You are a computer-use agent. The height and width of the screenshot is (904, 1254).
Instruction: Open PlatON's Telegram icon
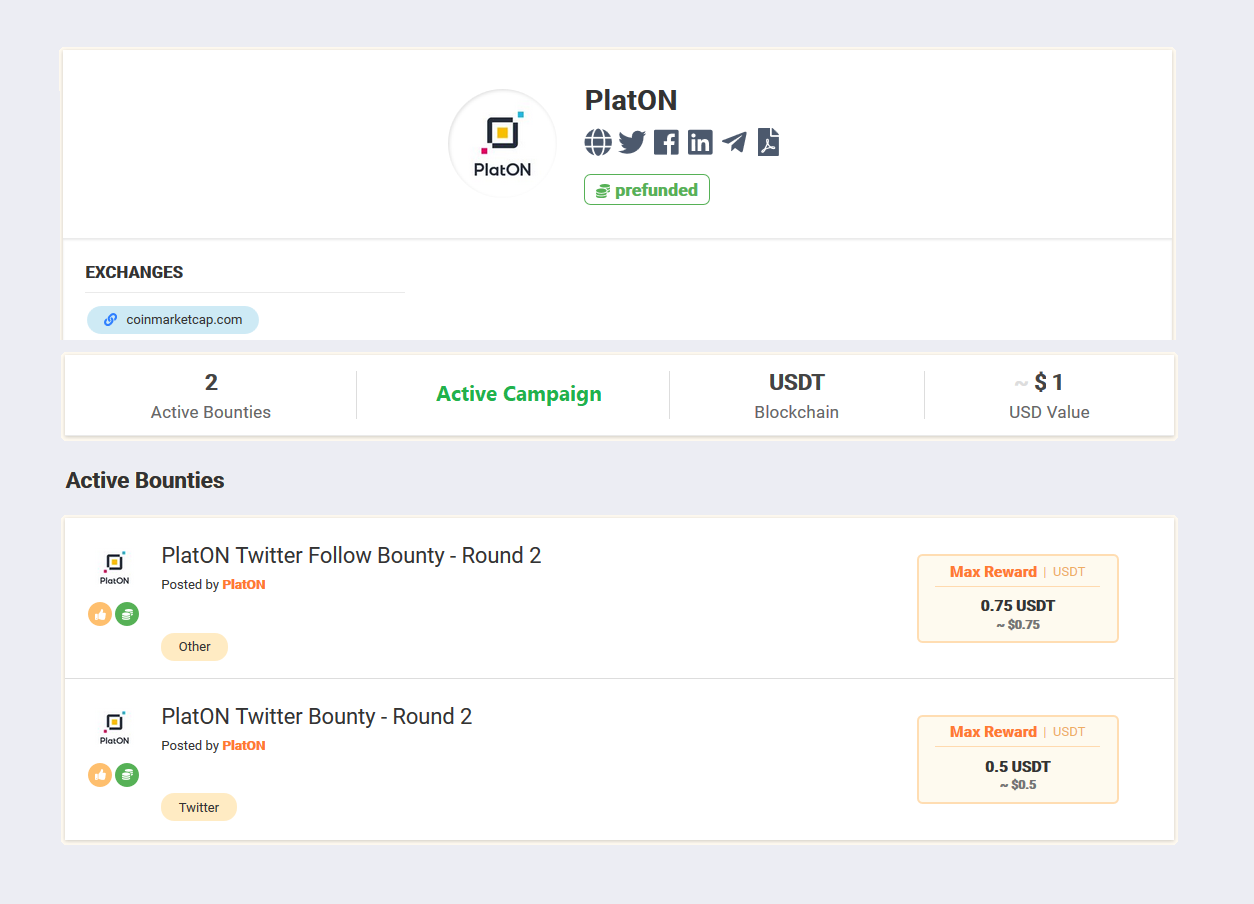734,142
